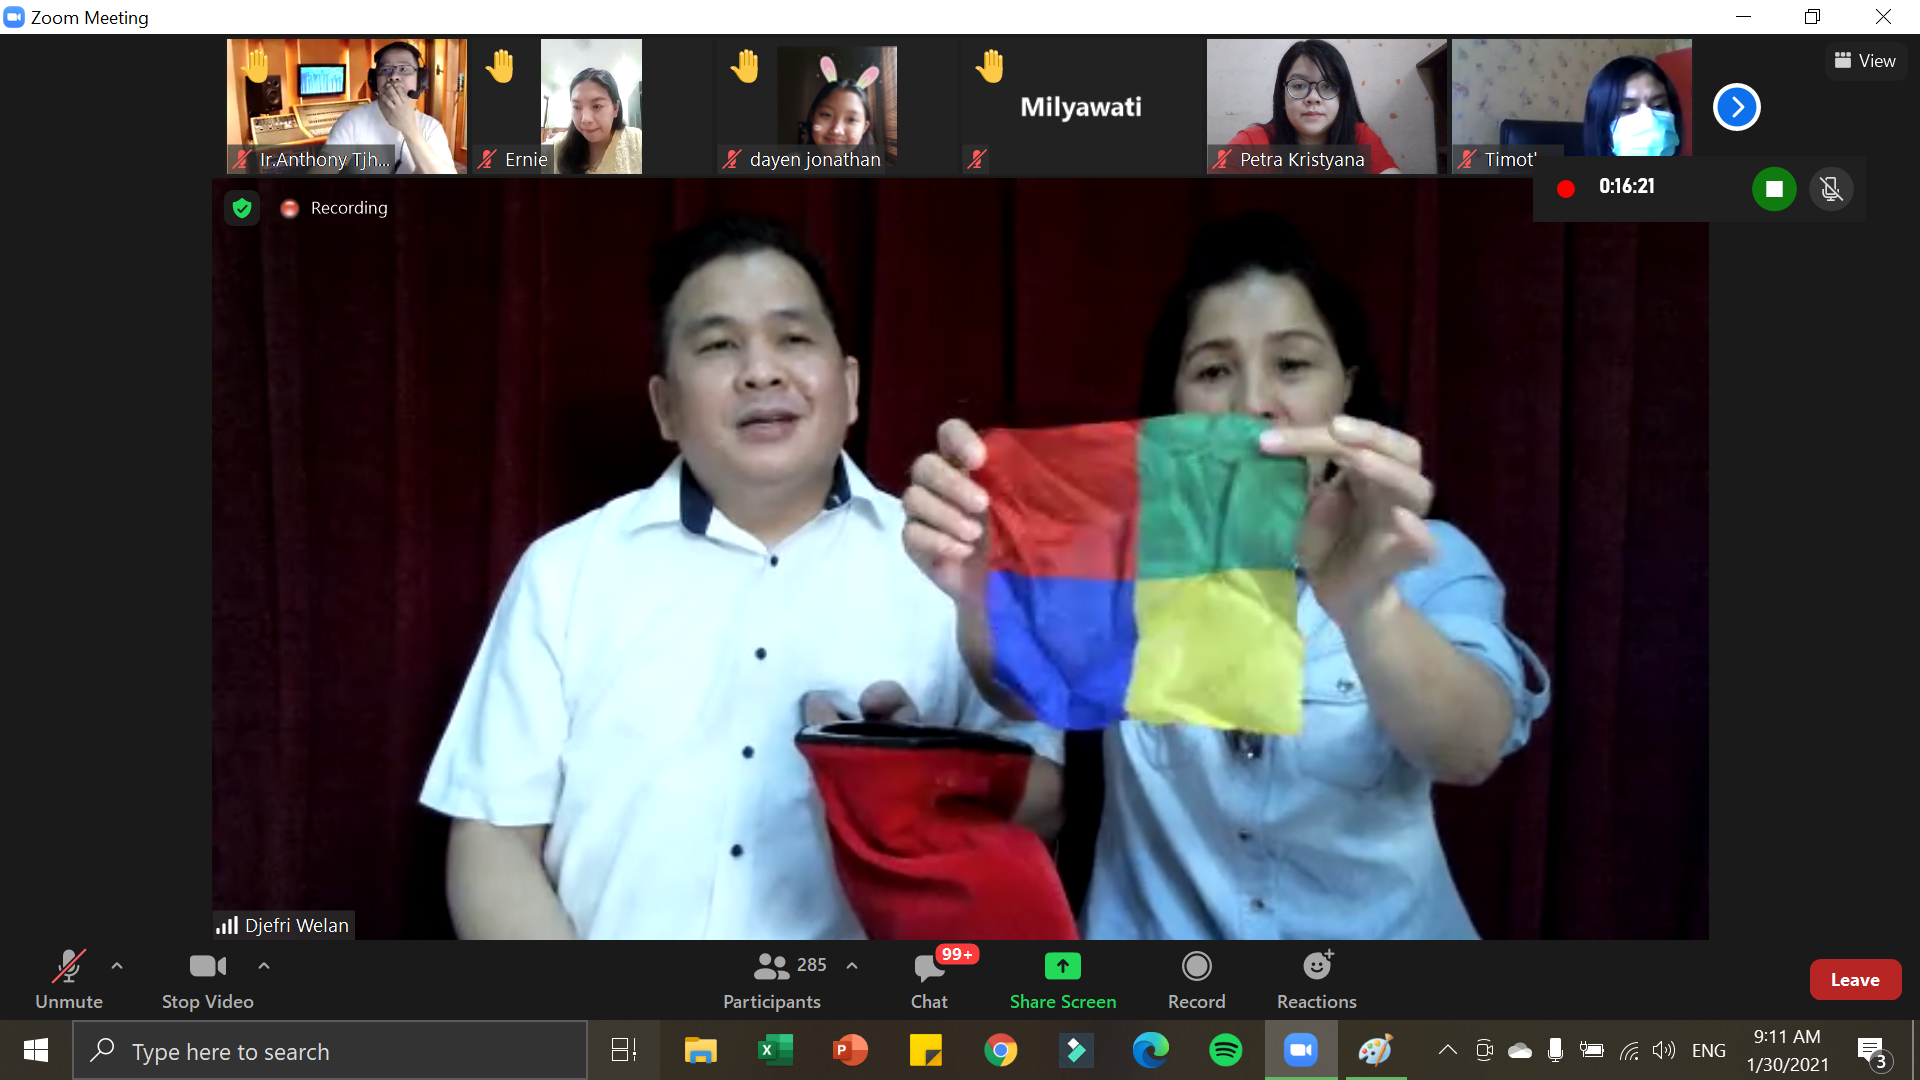Stop Video camera button
The height and width of the screenshot is (1080, 1920).
tap(208, 980)
